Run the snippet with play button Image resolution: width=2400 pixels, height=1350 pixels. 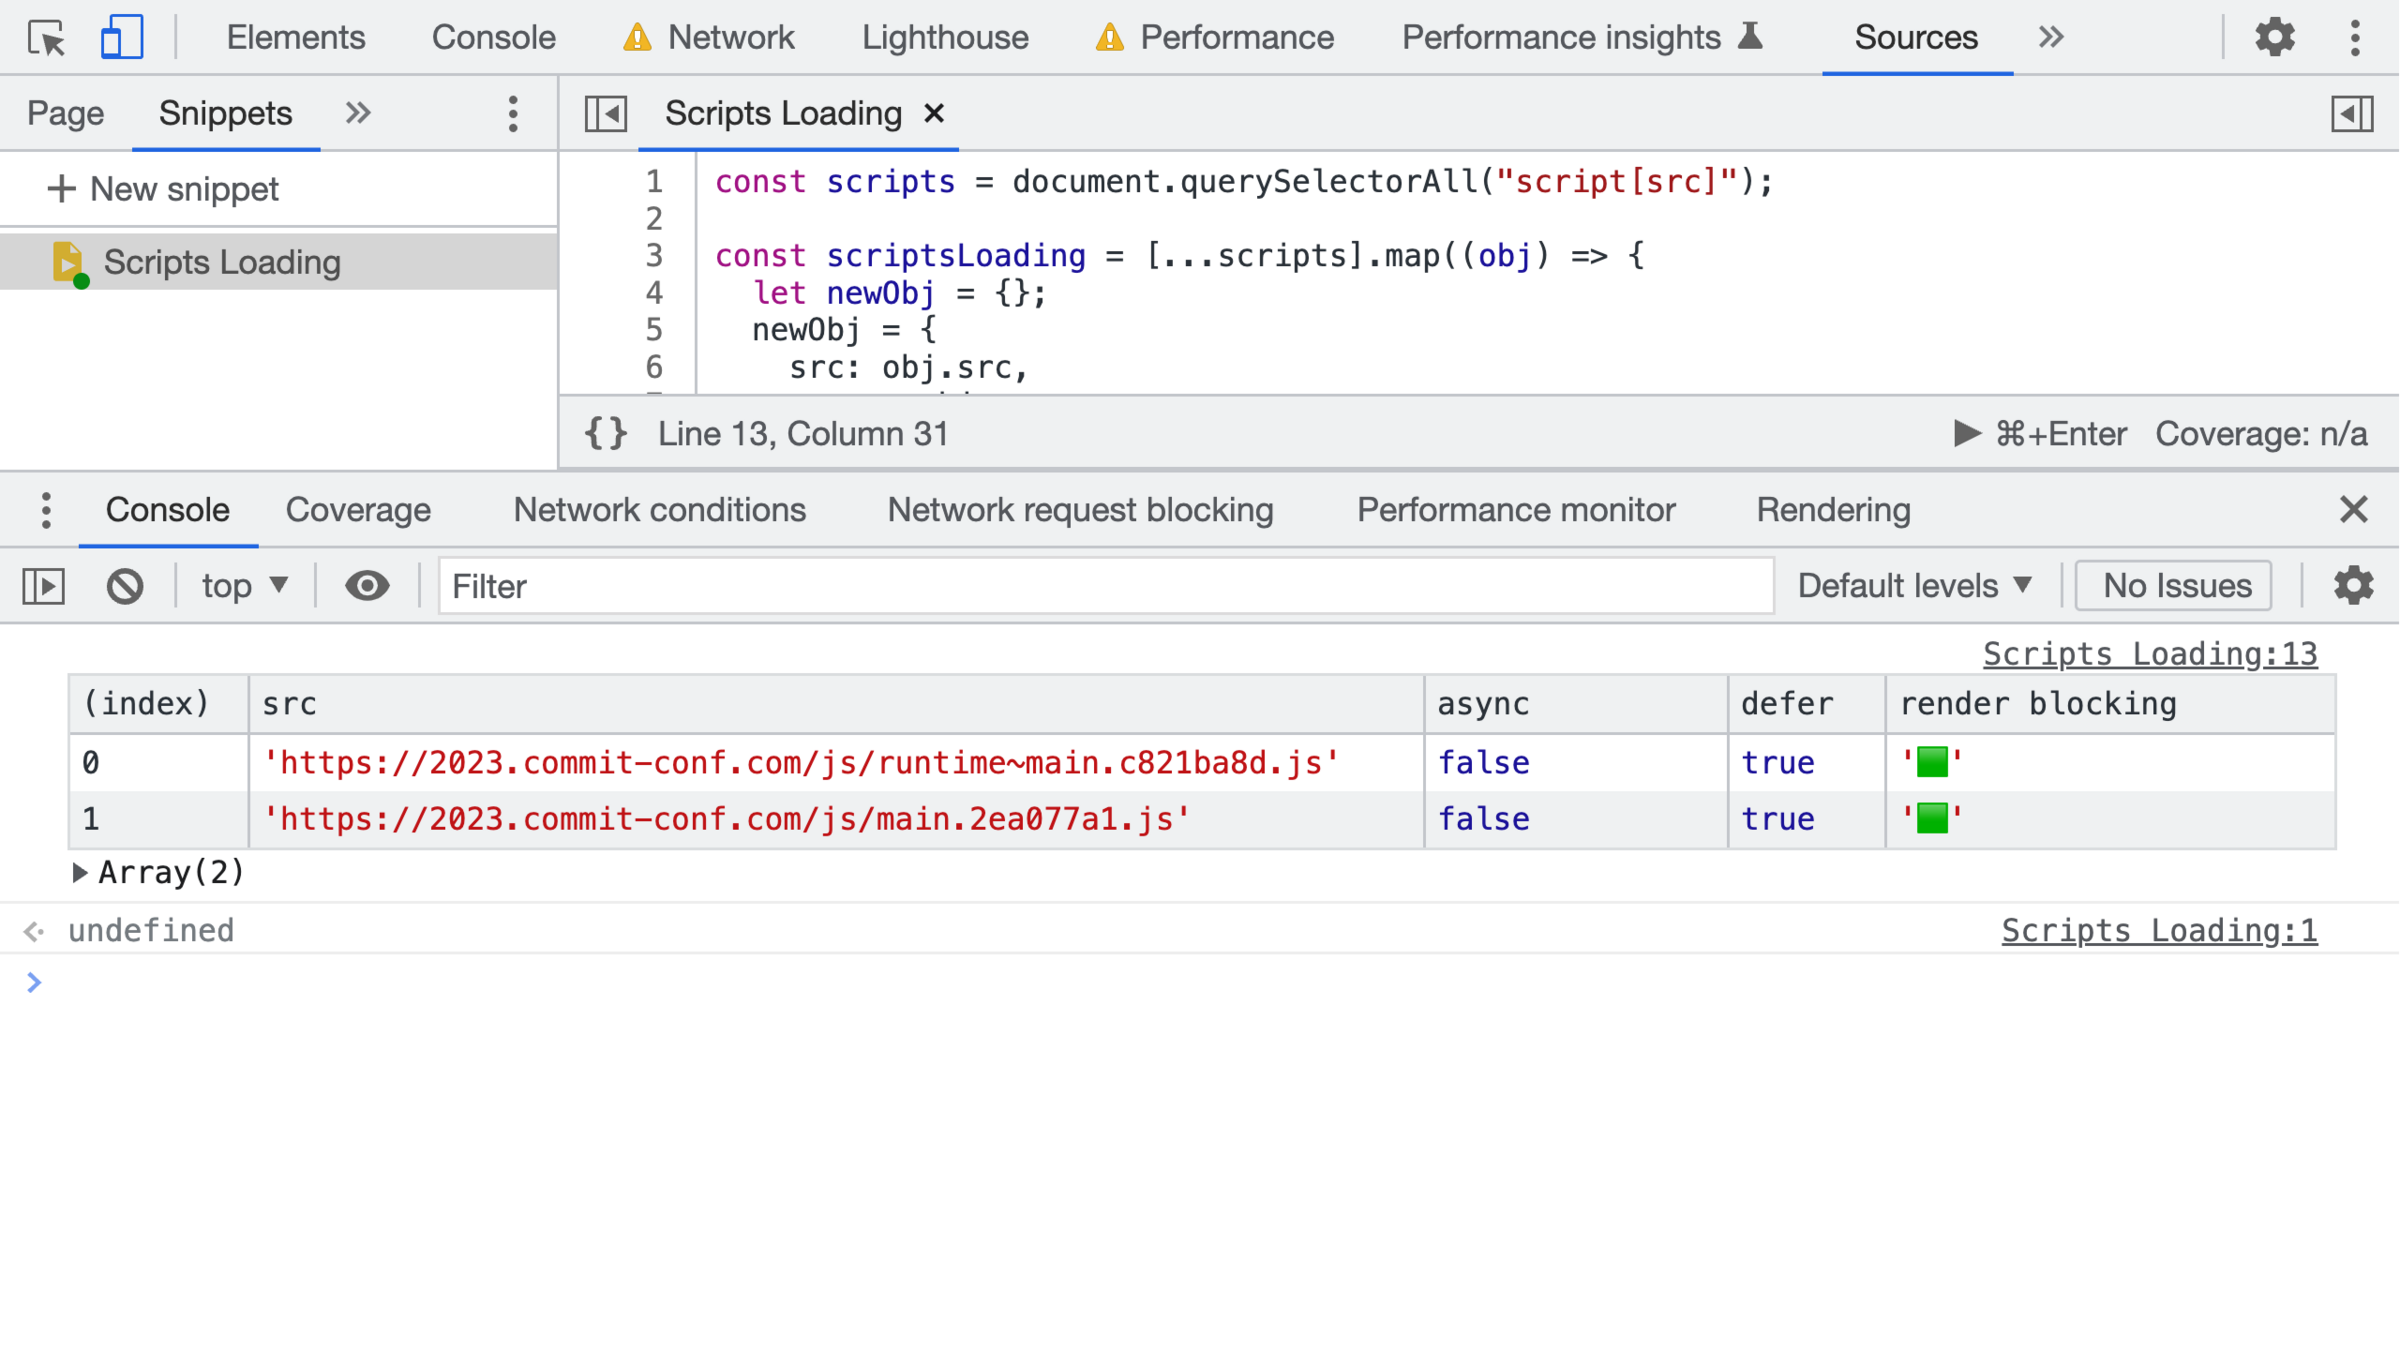coord(1966,433)
